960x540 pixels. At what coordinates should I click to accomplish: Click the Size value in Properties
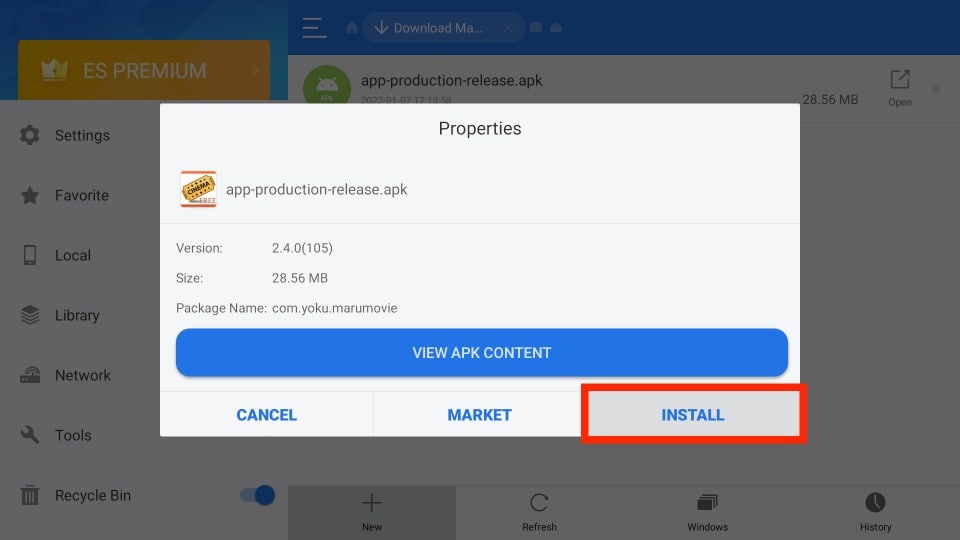coord(300,278)
